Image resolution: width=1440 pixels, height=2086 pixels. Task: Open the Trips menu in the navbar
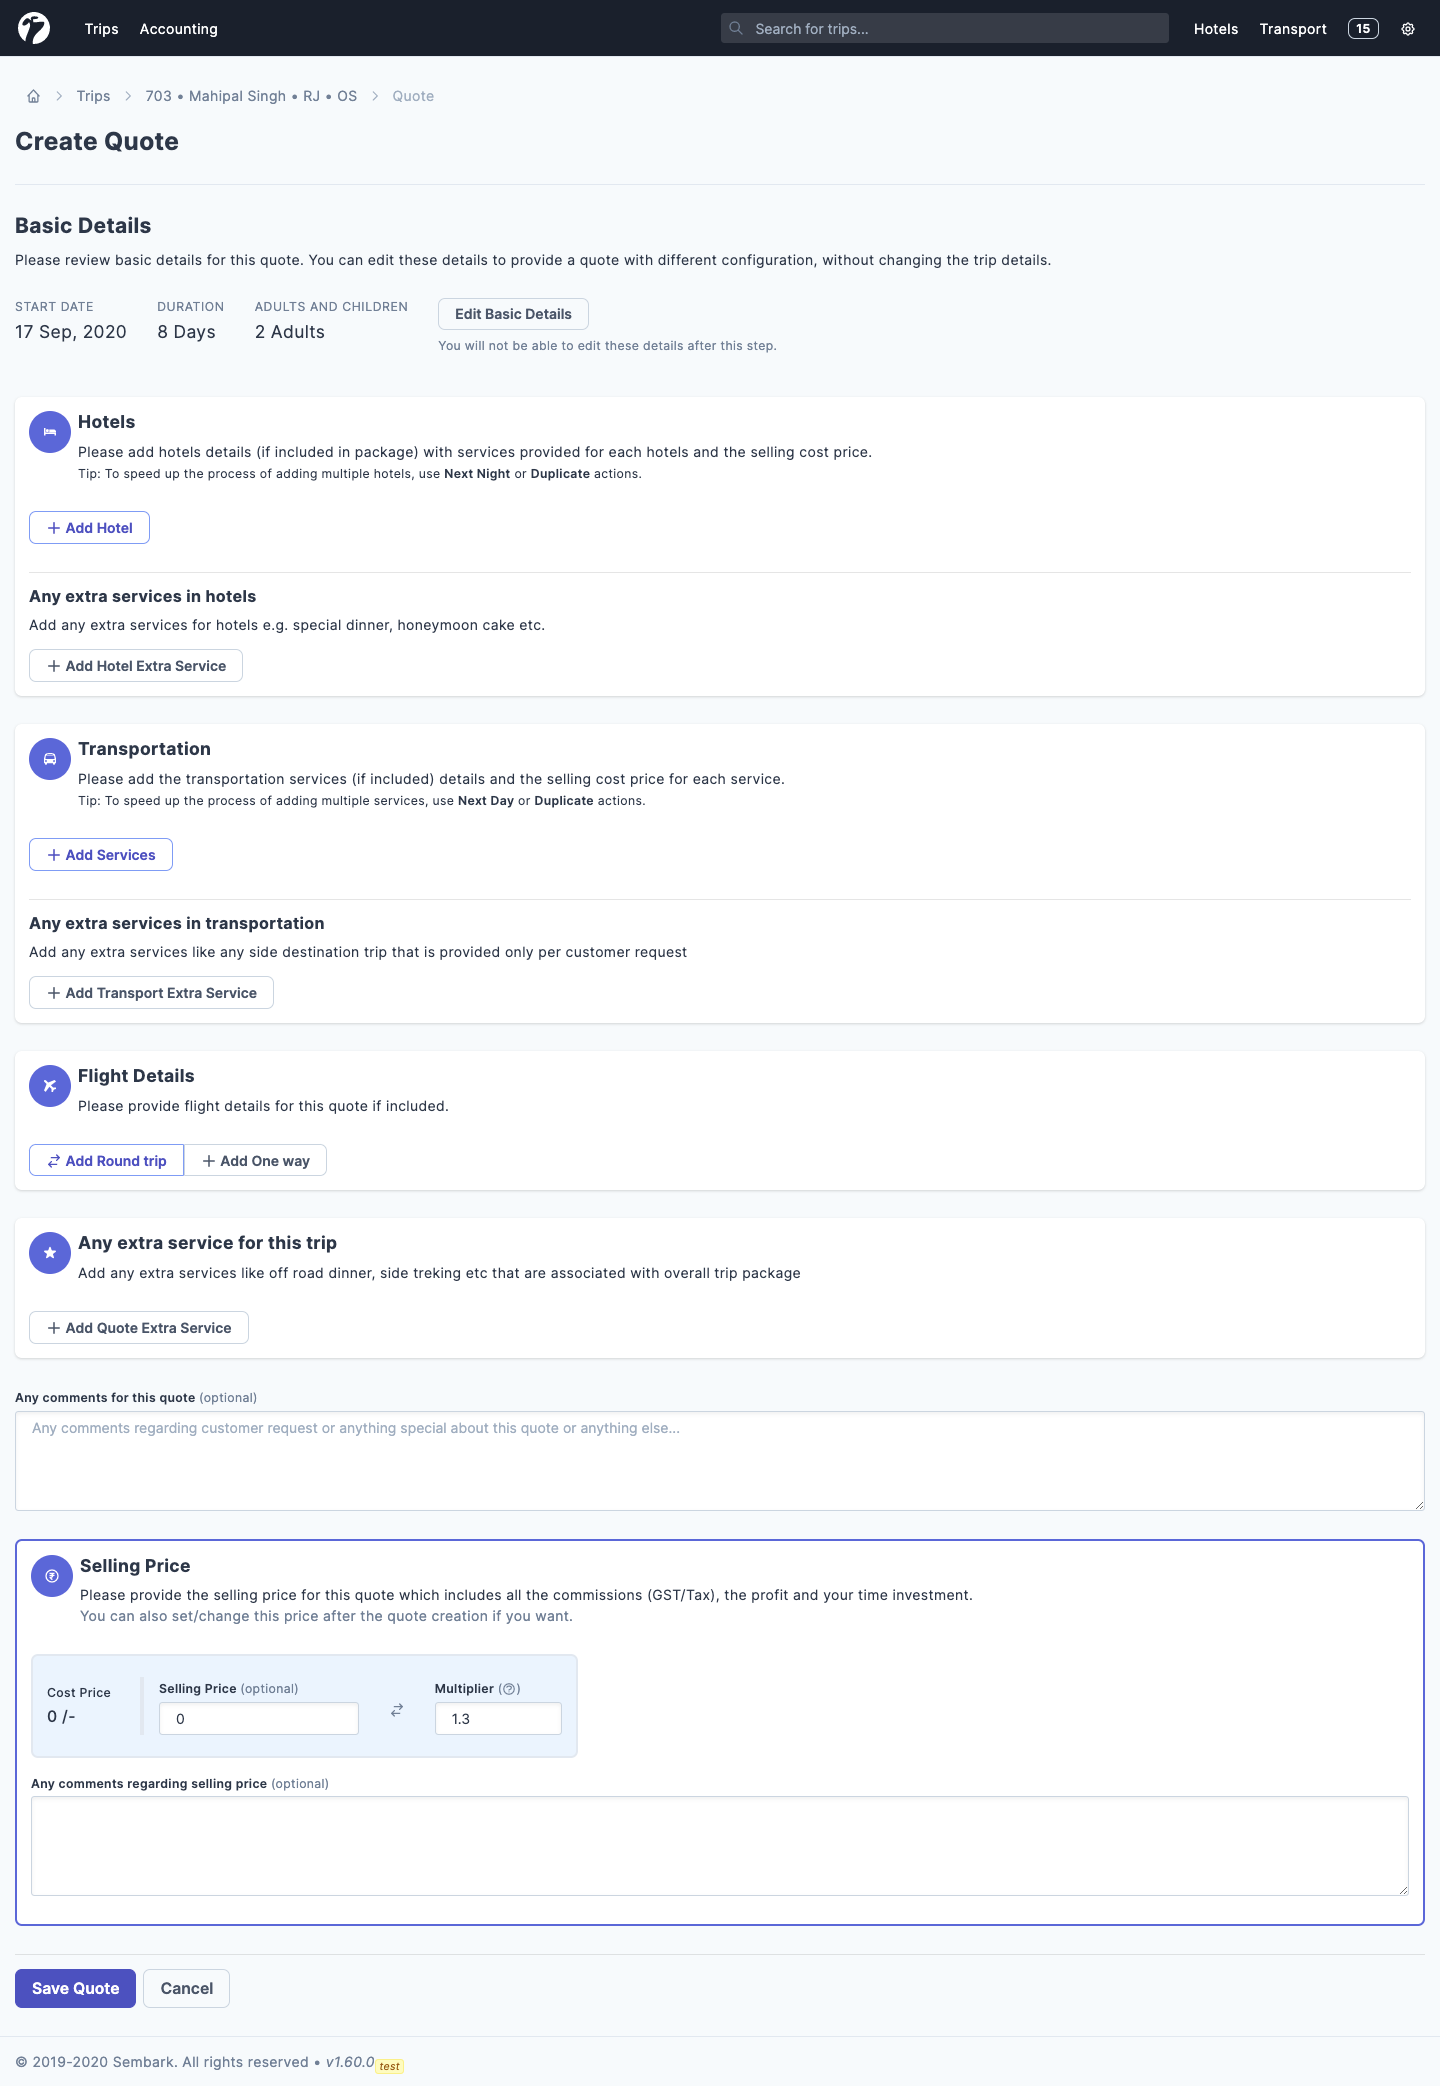pyautogui.click(x=101, y=29)
